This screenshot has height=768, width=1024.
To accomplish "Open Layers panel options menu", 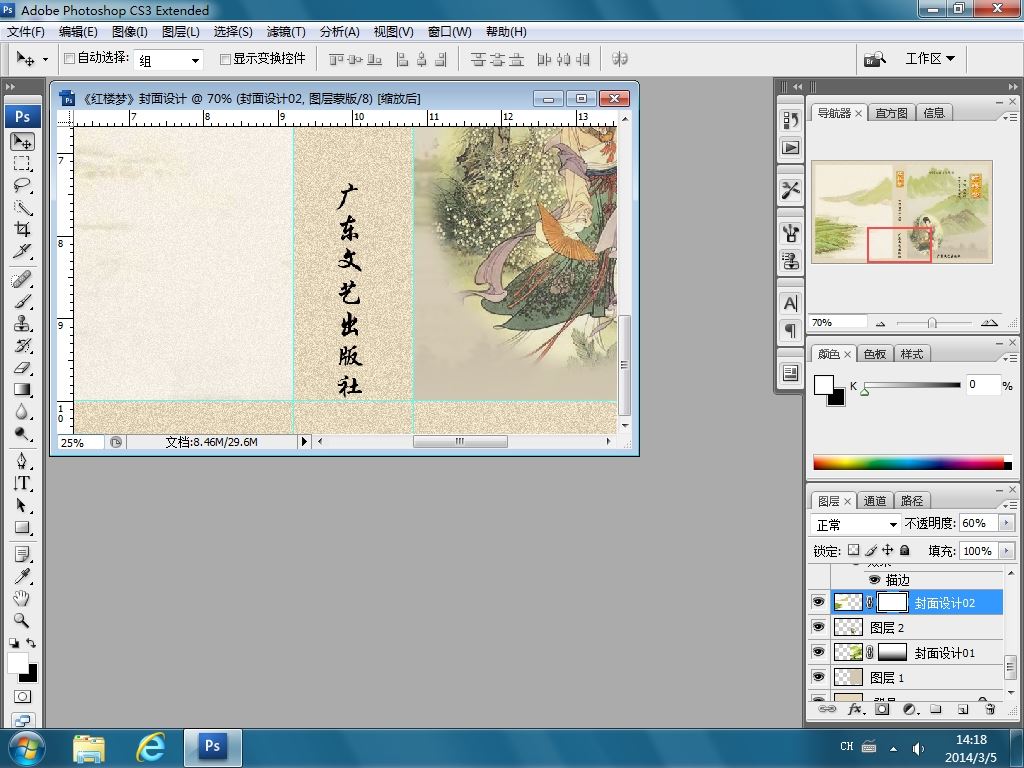I will [x=1010, y=505].
